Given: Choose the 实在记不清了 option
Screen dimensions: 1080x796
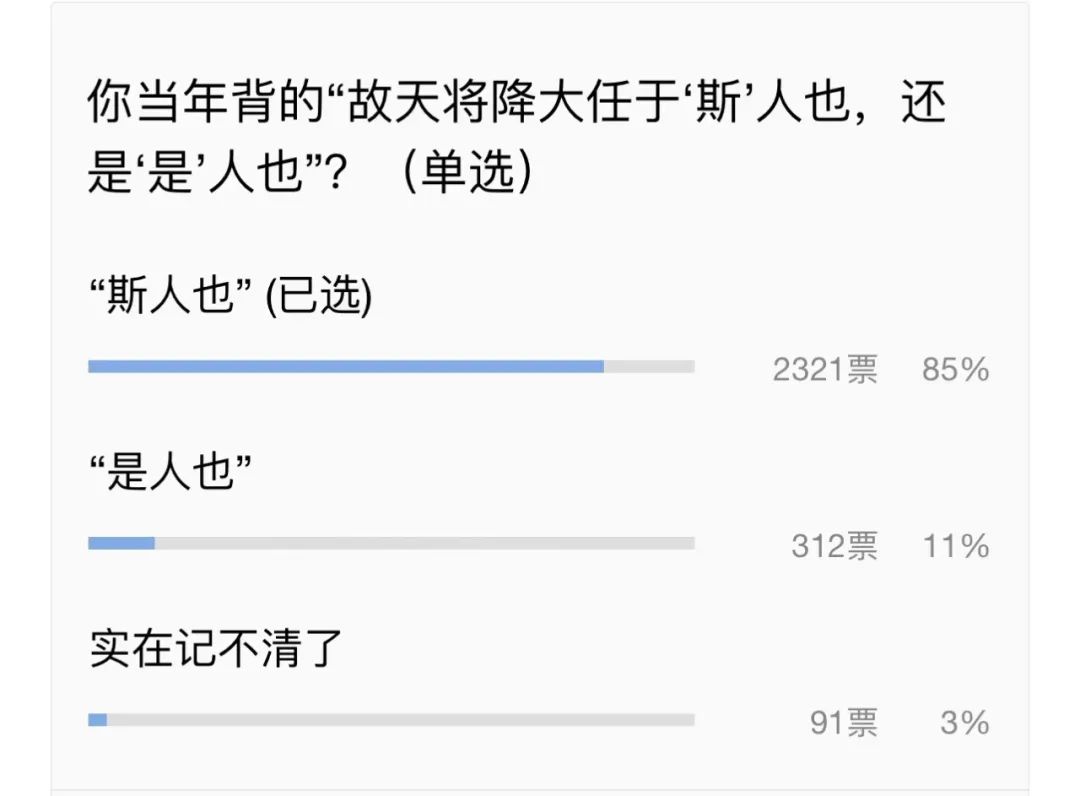Looking at the screenshot, I should tap(216, 649).
